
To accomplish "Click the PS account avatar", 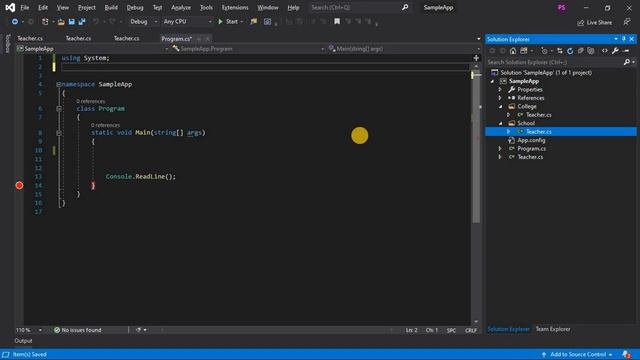I will point(562,8).
